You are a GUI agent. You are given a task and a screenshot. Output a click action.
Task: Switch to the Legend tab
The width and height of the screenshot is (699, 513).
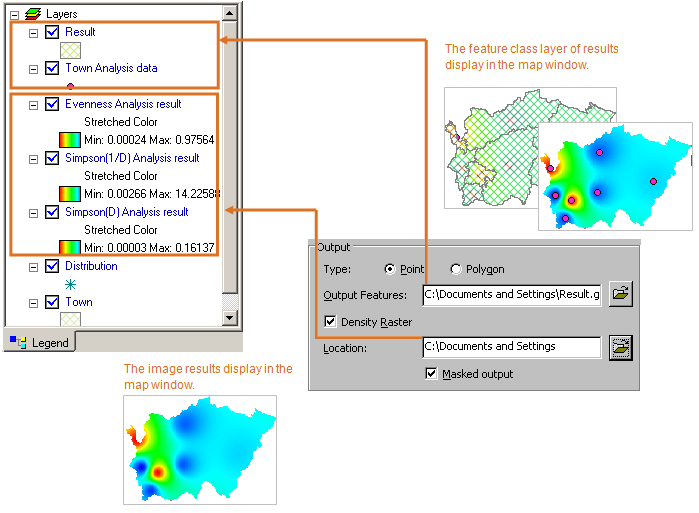(40, 342)
